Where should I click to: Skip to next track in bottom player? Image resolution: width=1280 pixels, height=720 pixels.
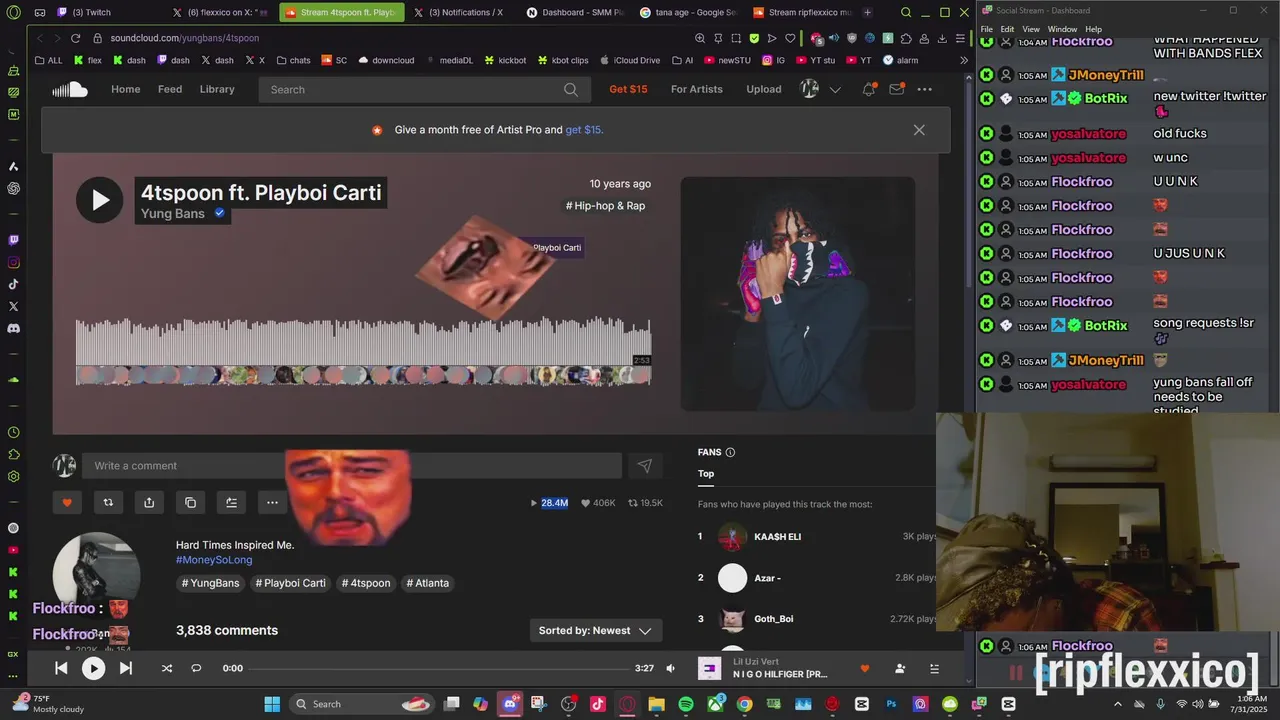click(126, 668)
